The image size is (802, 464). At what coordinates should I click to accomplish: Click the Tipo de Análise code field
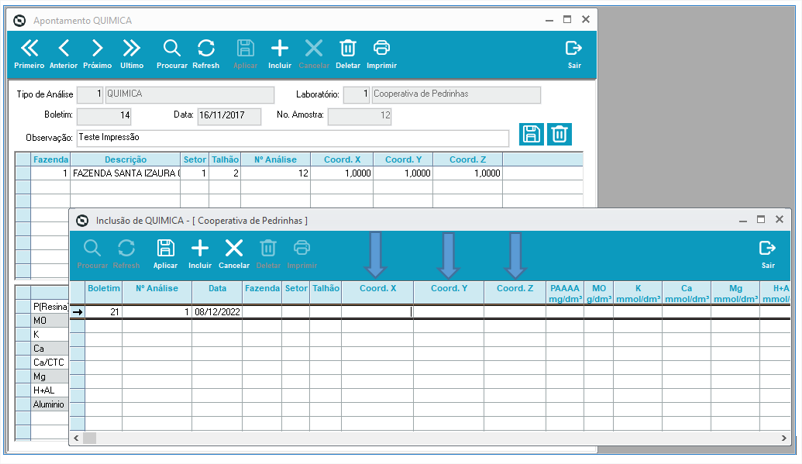click(x=90, y=94)
